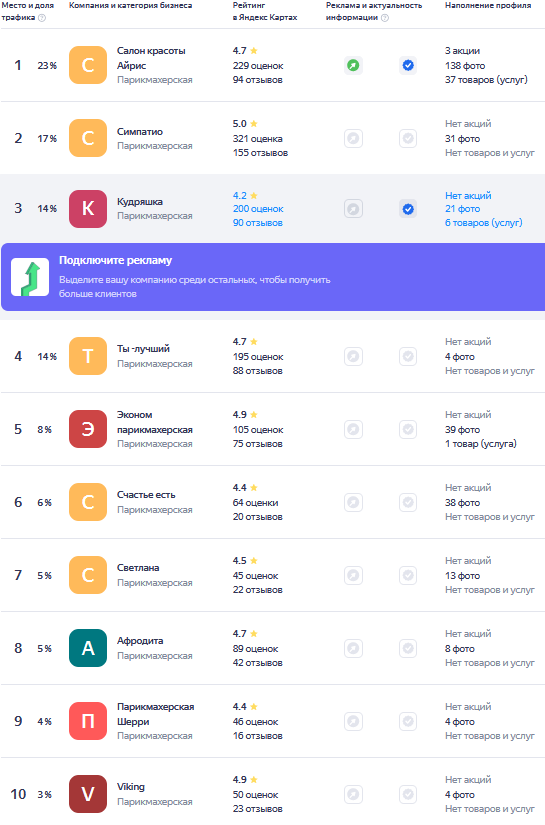Screen dimensions: 545x825
Task: Select the Симпатио avatar thumbnail
Action: tap(88, 138)
